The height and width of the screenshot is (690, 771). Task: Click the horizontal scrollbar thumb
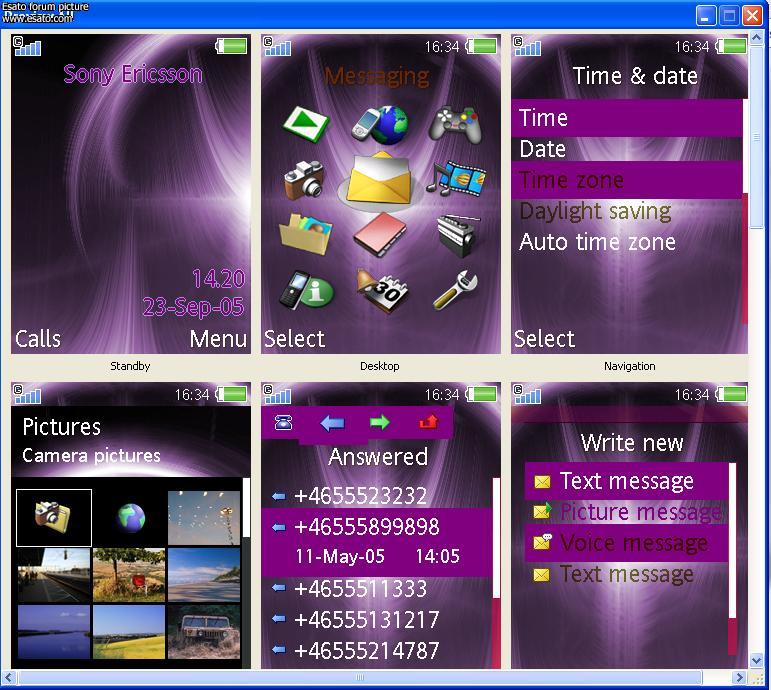[360, 677]
